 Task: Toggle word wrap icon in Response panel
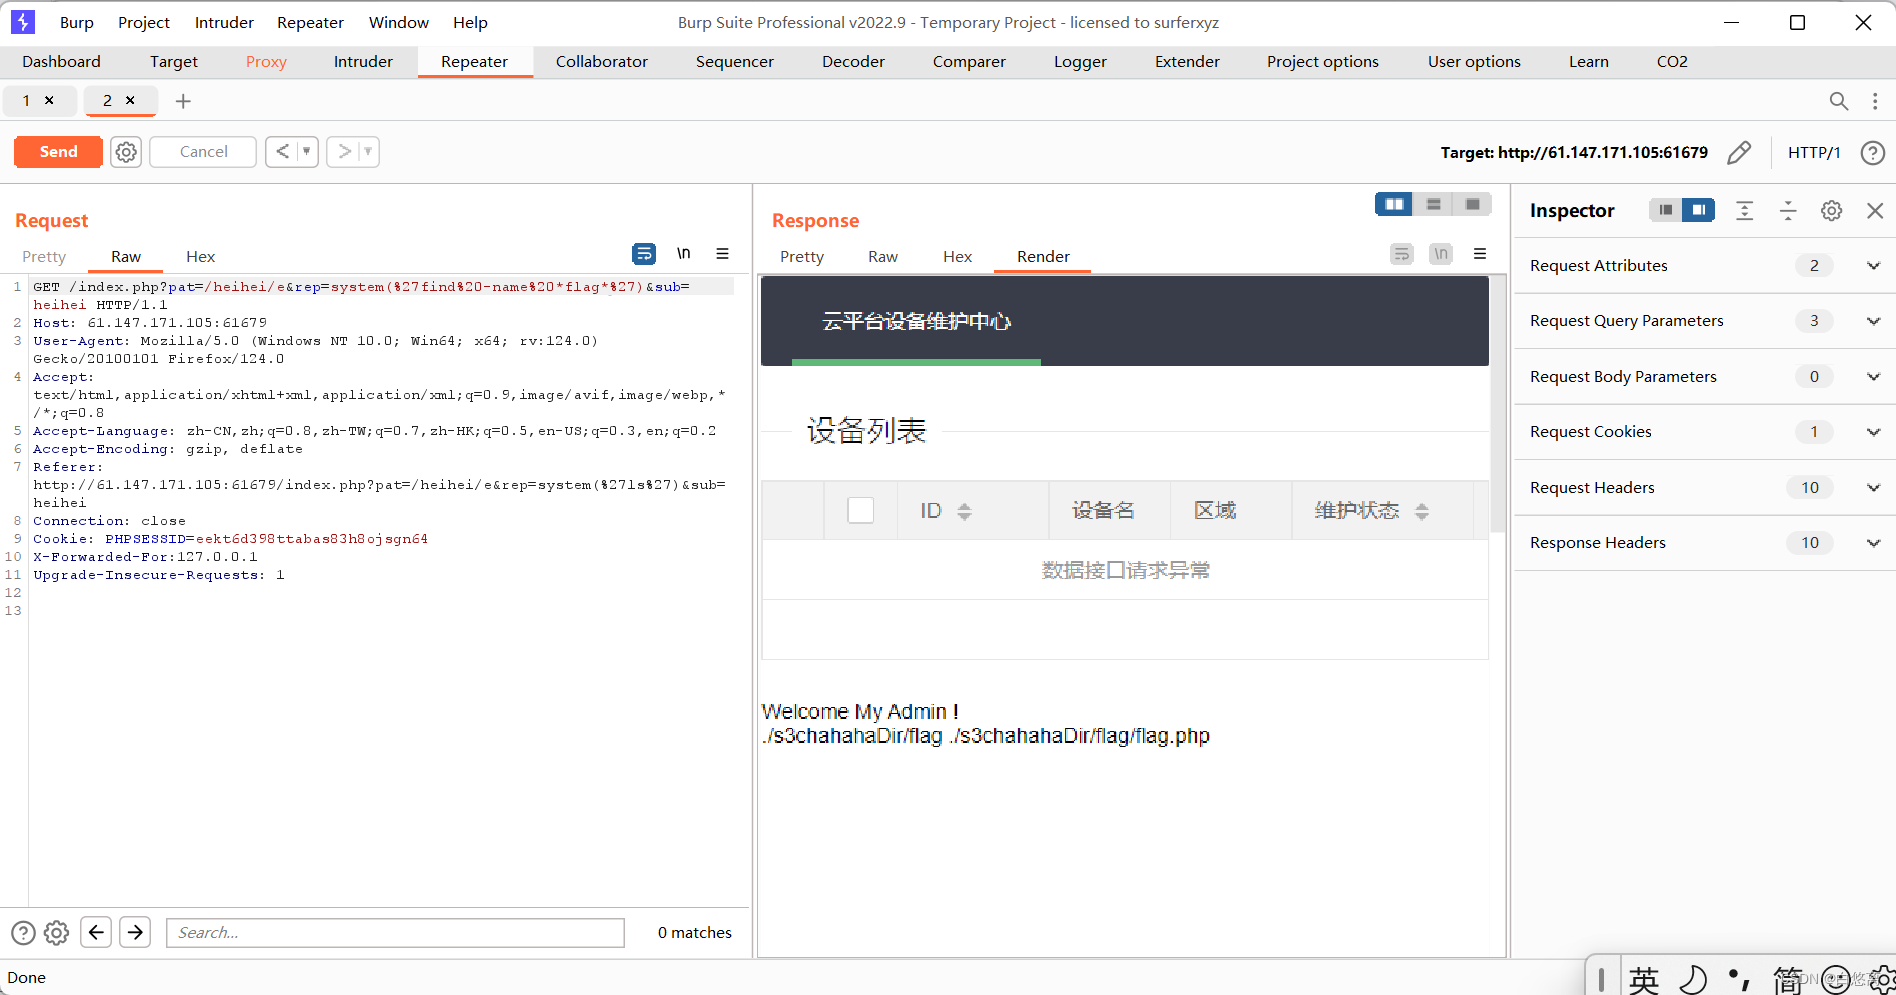[x=1402, y=254]
